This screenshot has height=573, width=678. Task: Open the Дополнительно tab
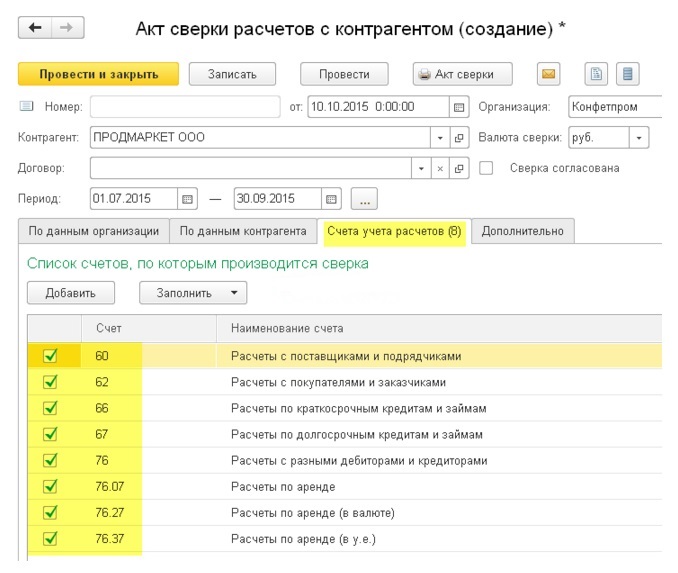(x=522, y=231)
